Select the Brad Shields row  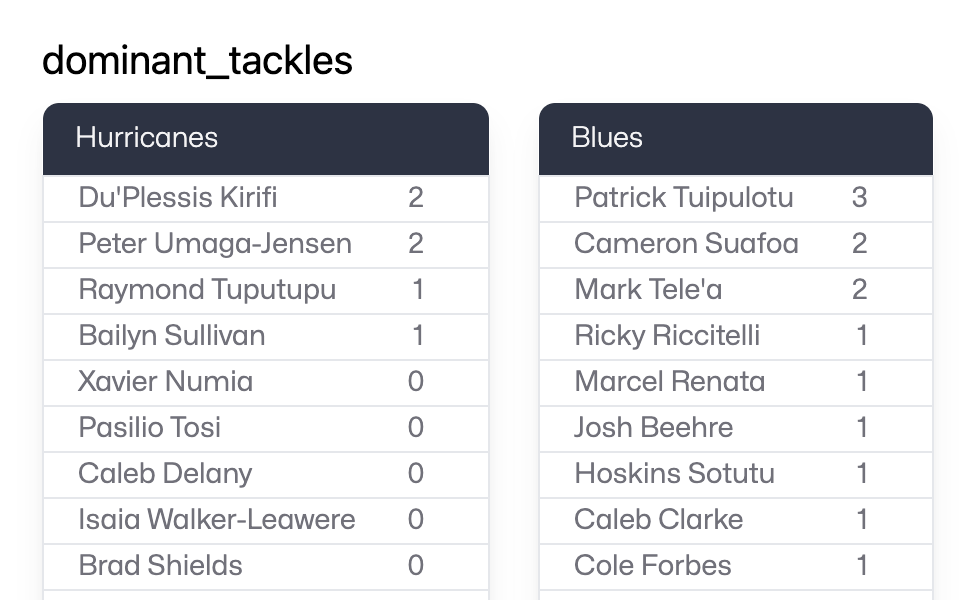(x=161, y=566)
